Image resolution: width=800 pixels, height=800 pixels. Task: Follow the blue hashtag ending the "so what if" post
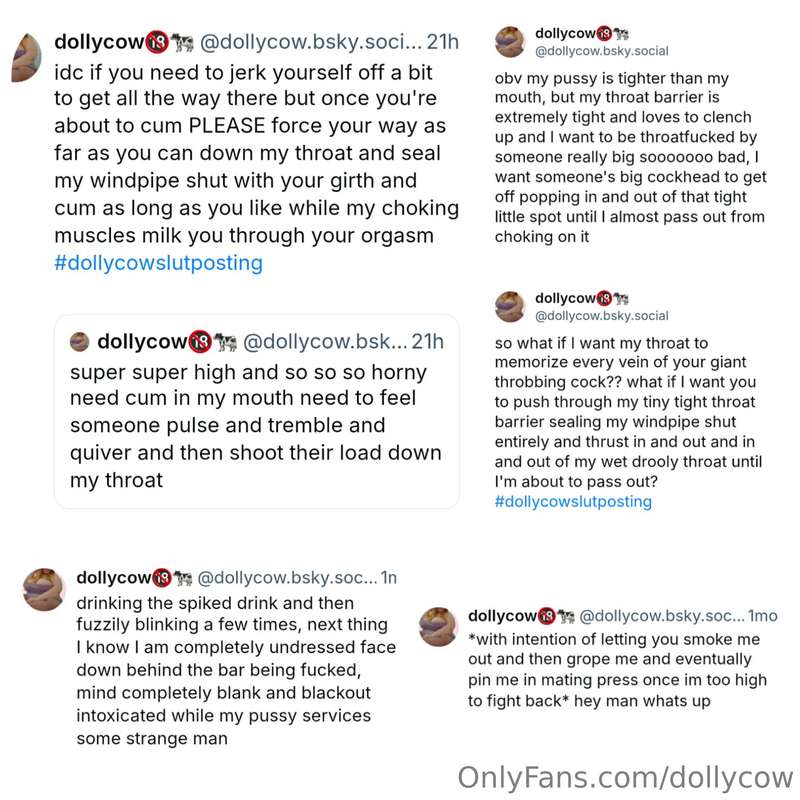[573, 502]
